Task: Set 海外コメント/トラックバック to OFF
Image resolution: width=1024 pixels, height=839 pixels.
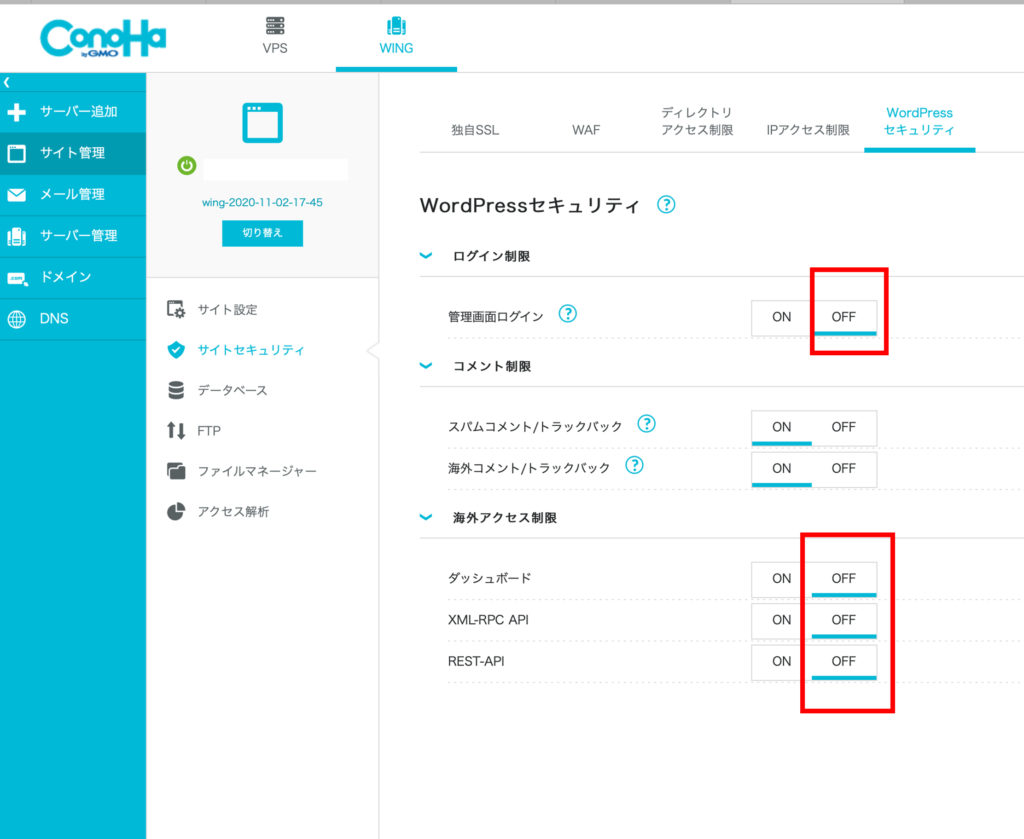Action: point(844,469)
